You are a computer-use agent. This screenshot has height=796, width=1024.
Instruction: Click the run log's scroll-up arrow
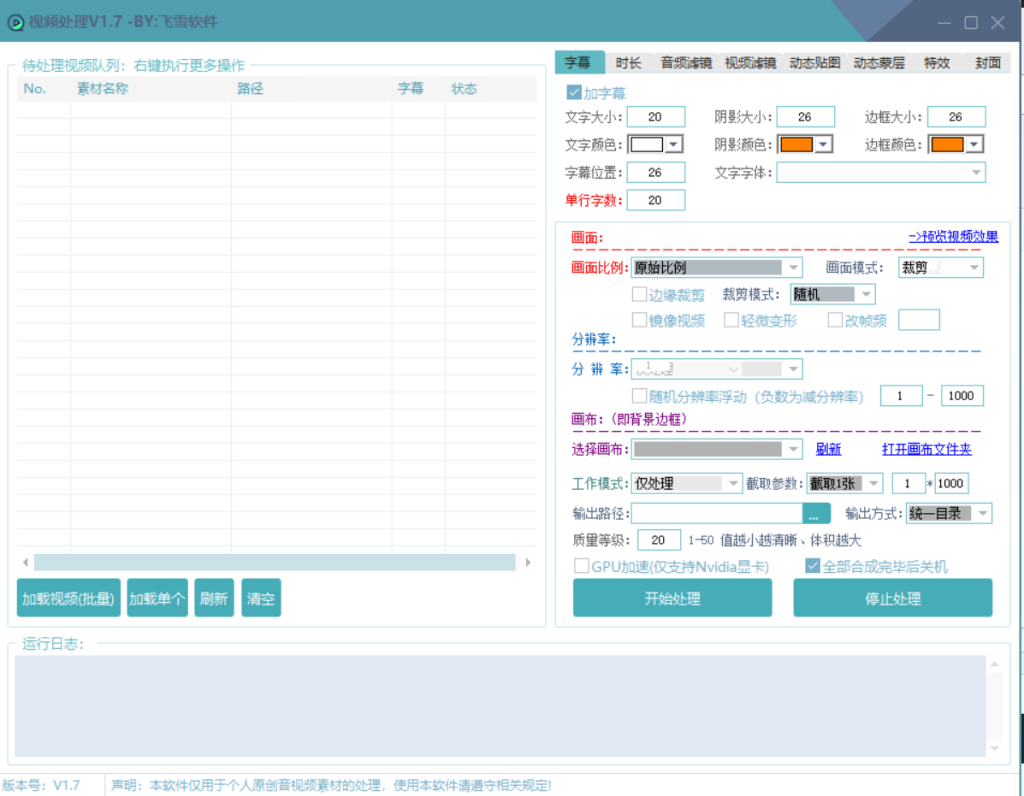(994, 665)
